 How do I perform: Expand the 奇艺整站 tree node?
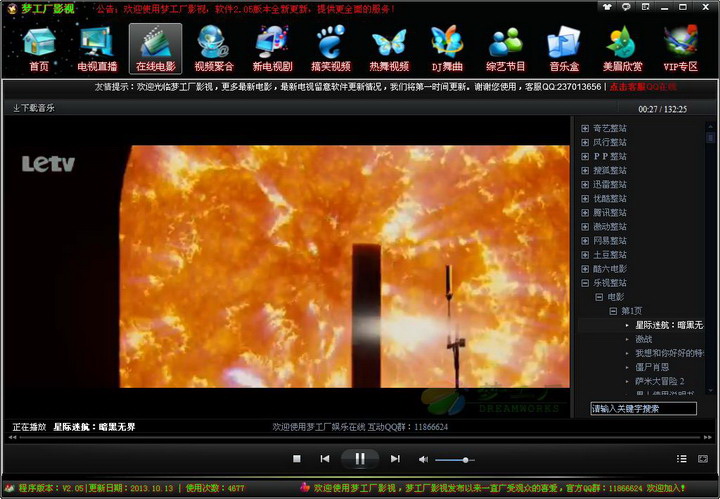coord(585,129)
